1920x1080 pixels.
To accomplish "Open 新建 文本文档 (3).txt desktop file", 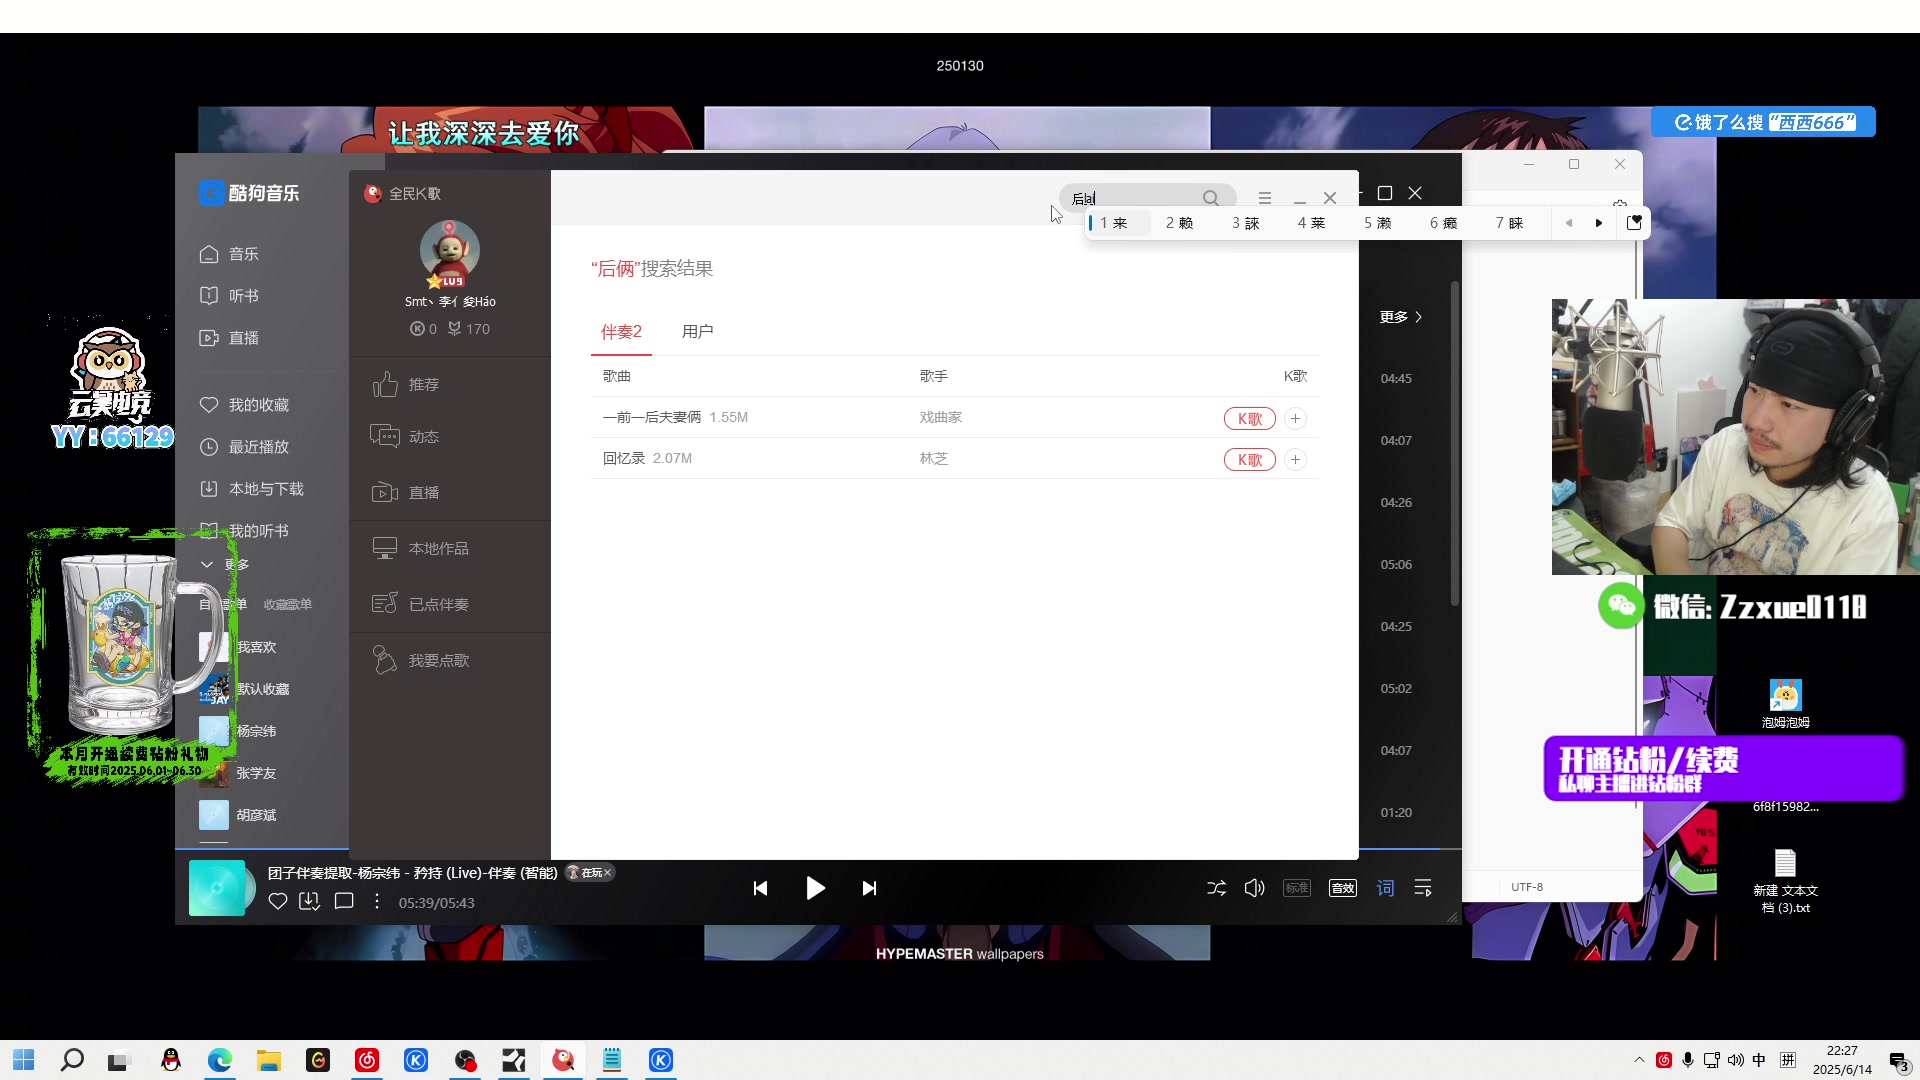I will coord(1785,881).
